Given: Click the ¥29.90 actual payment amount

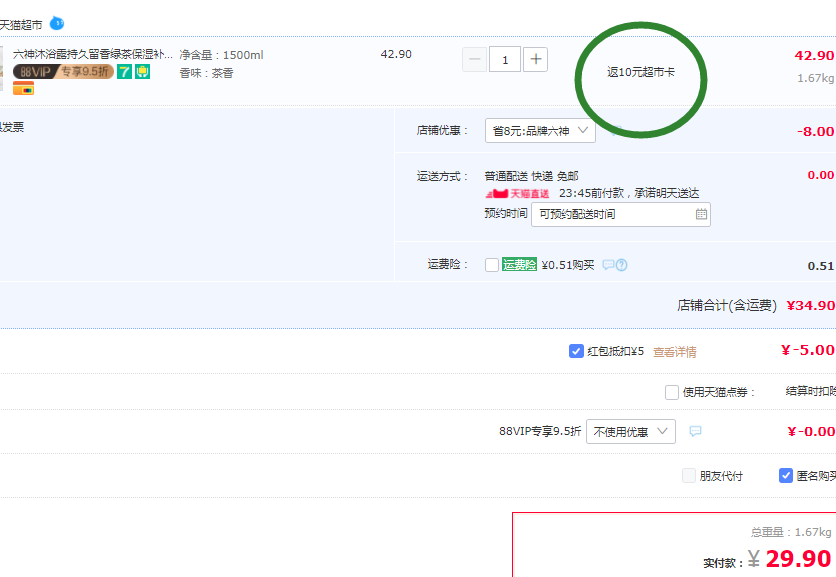Looking at the screenshot, I should point(790,559).
